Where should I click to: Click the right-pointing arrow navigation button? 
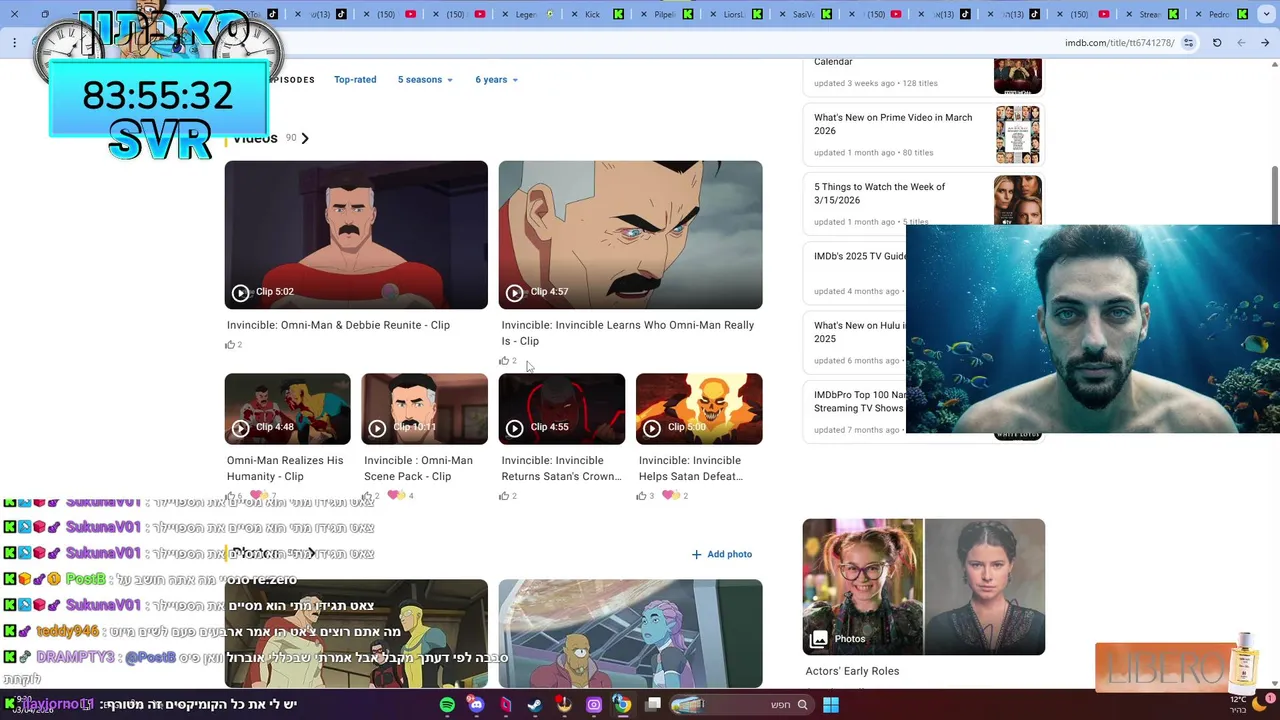pos(1266,43)
